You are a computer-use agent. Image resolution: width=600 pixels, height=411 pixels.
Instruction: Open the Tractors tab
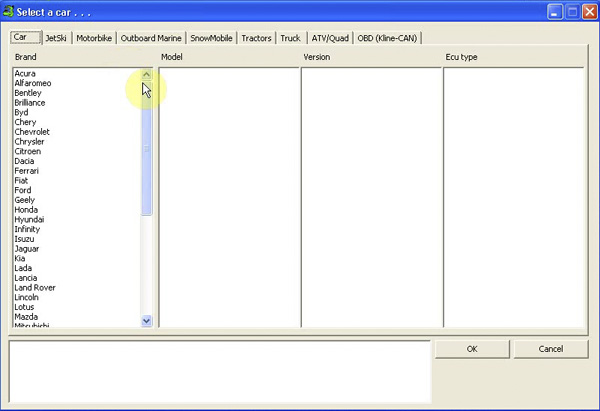(256, 38)
